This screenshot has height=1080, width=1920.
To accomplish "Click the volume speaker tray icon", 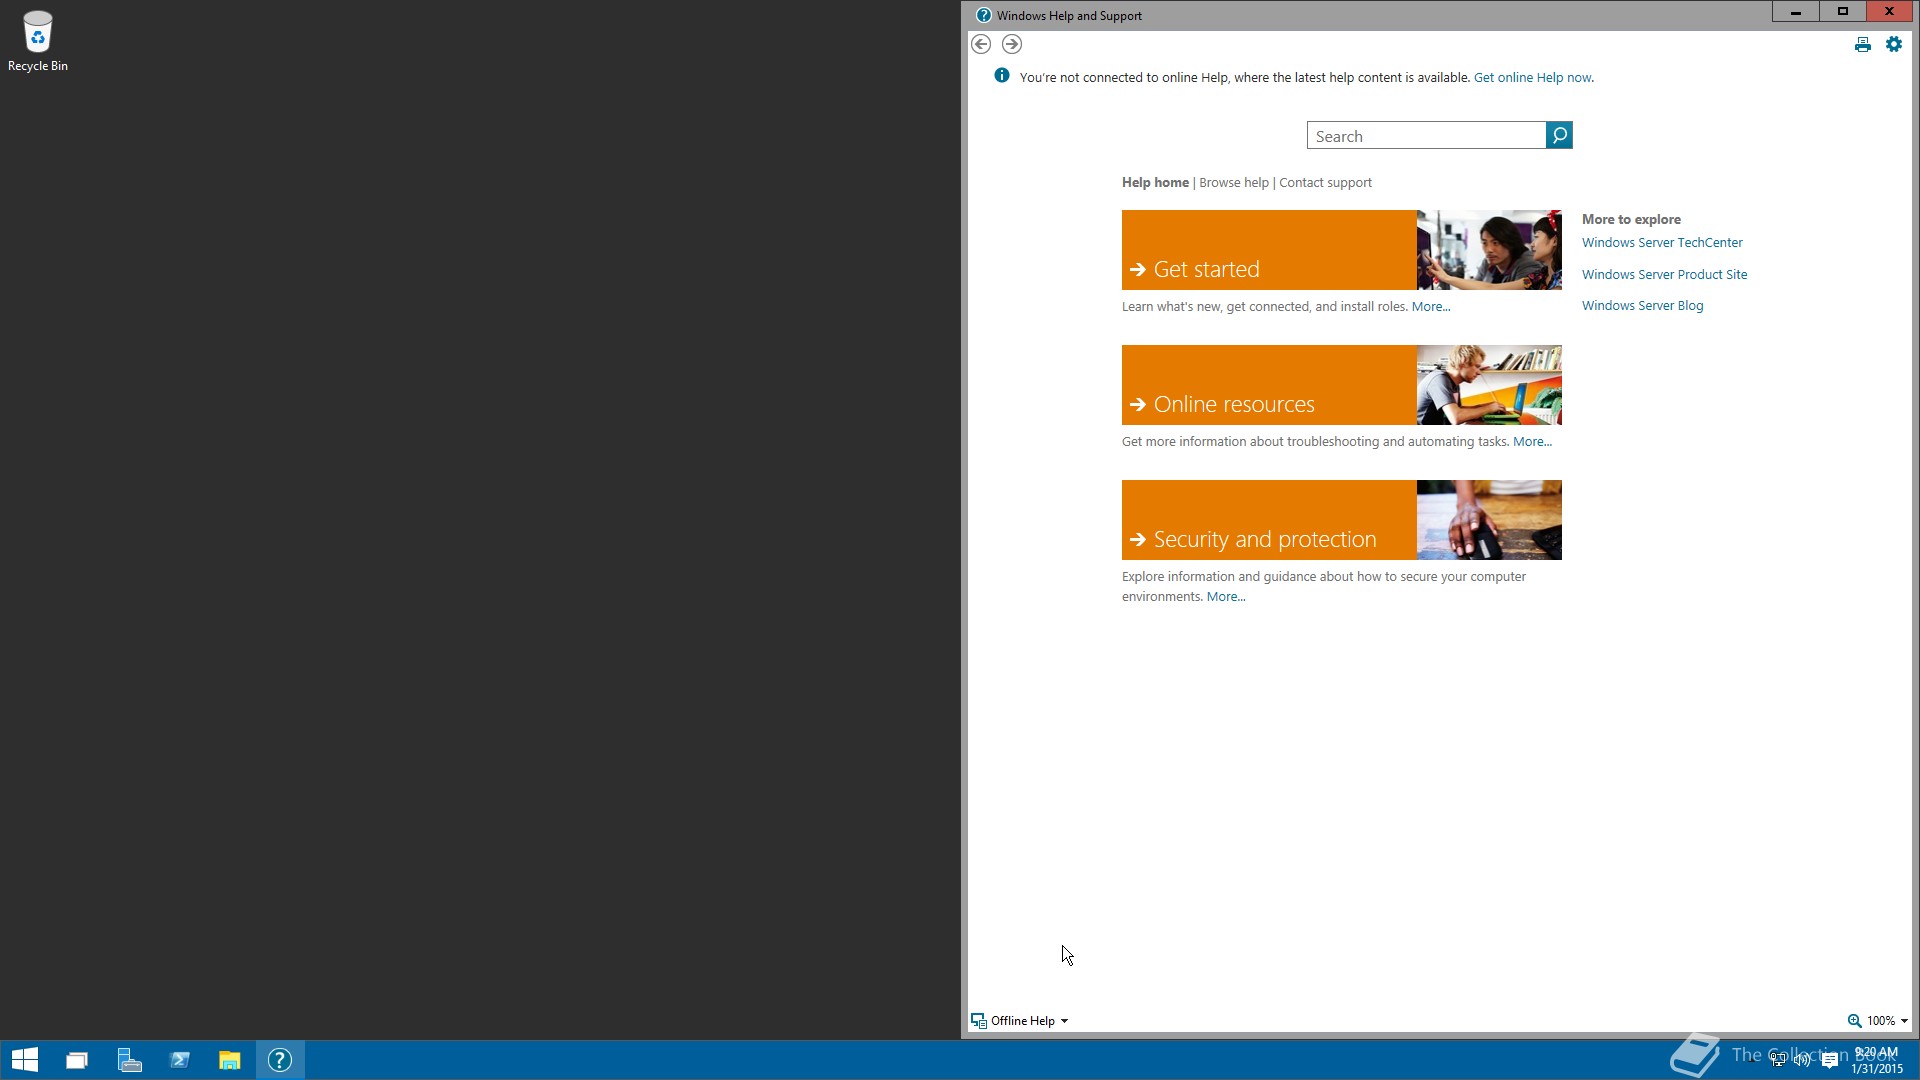I will [1803, 1060].
